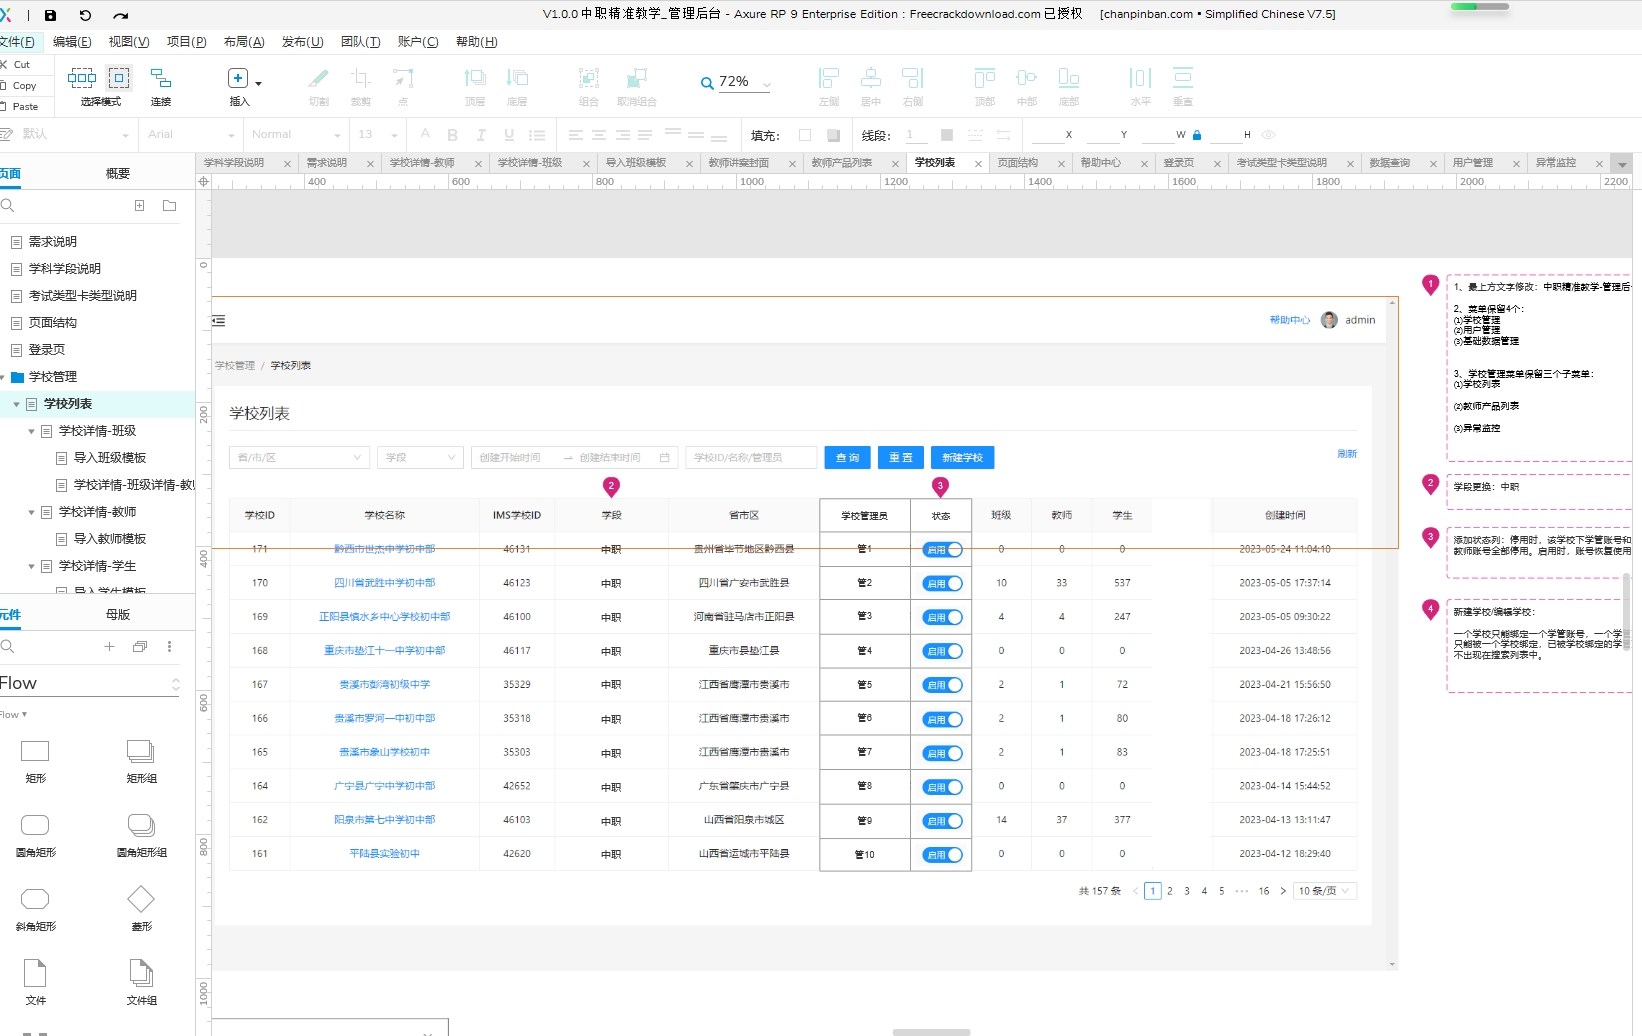Toggle status switch for row 管7
Screen dimensions: 1642x1036
[x=942, y=753]
